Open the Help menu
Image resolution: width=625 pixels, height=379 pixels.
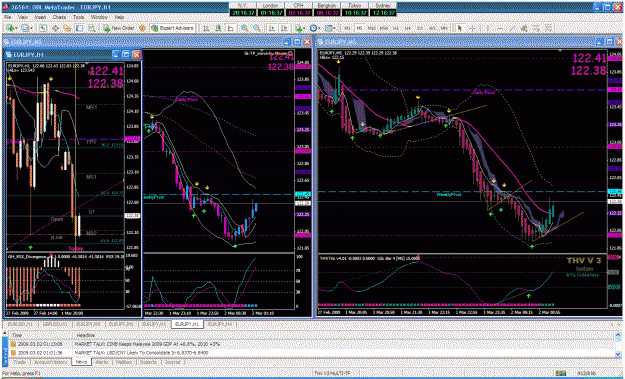(119, 18)
